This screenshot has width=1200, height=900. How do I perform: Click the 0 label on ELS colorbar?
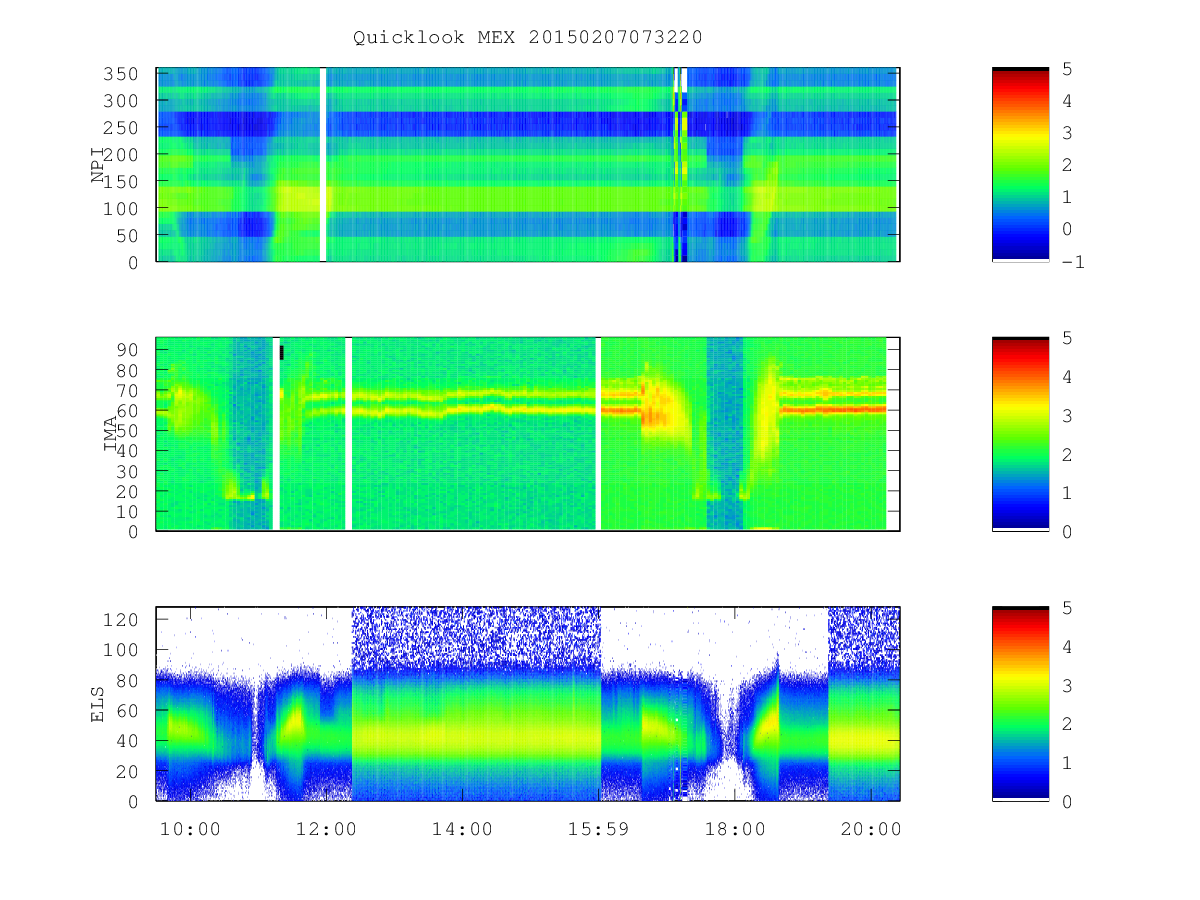tap(1069, 801)
